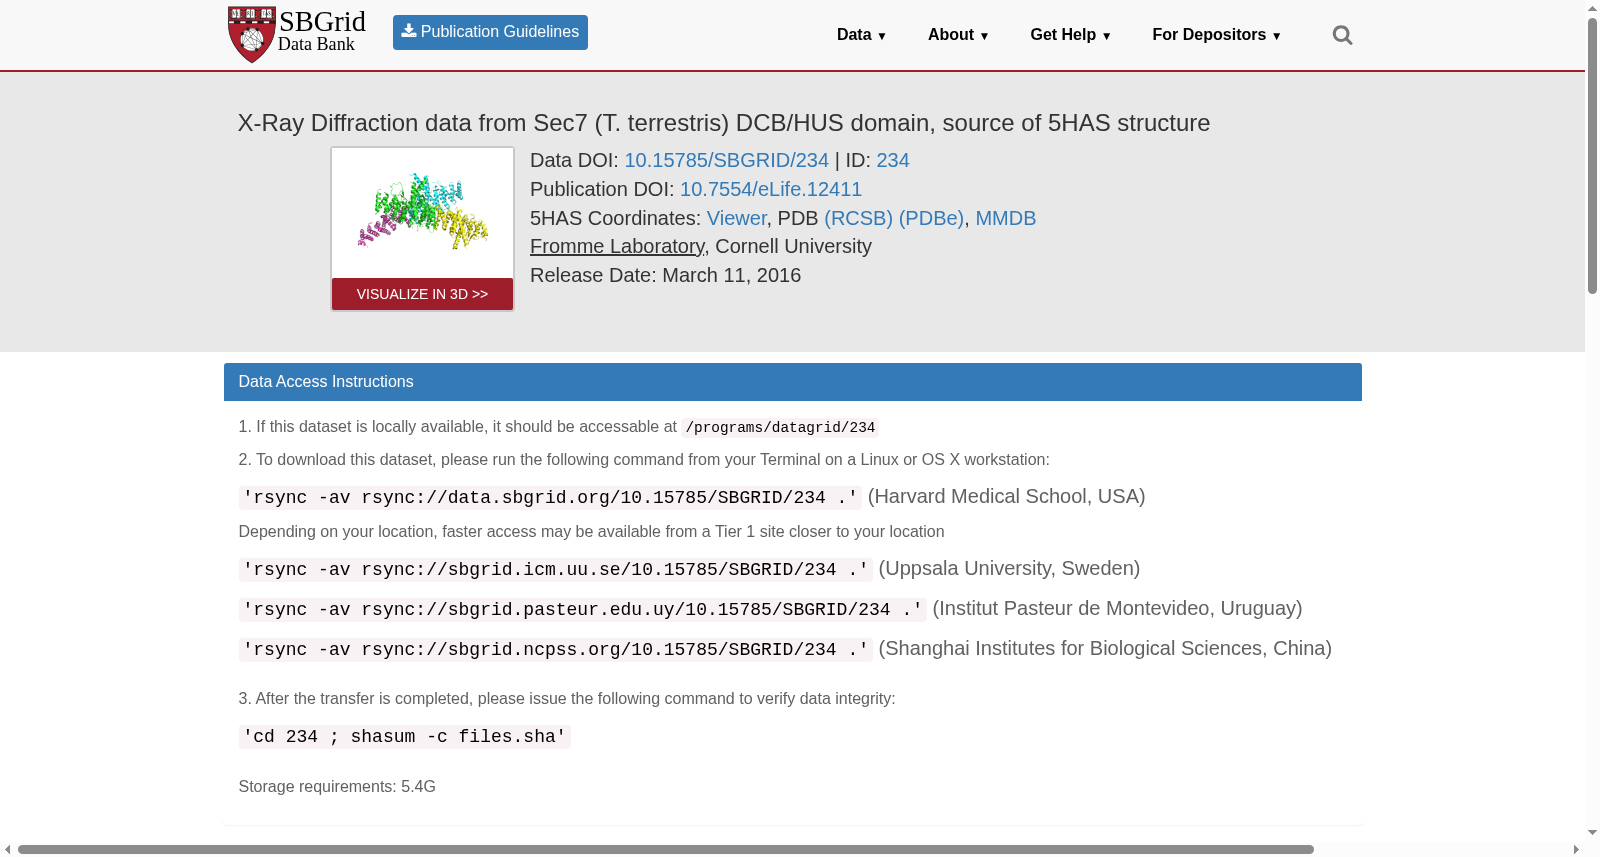The height and width of the screenshot is (857, 1600).
Task: Click the data.sbgrid.org rsync command
Action: (550, 497)
